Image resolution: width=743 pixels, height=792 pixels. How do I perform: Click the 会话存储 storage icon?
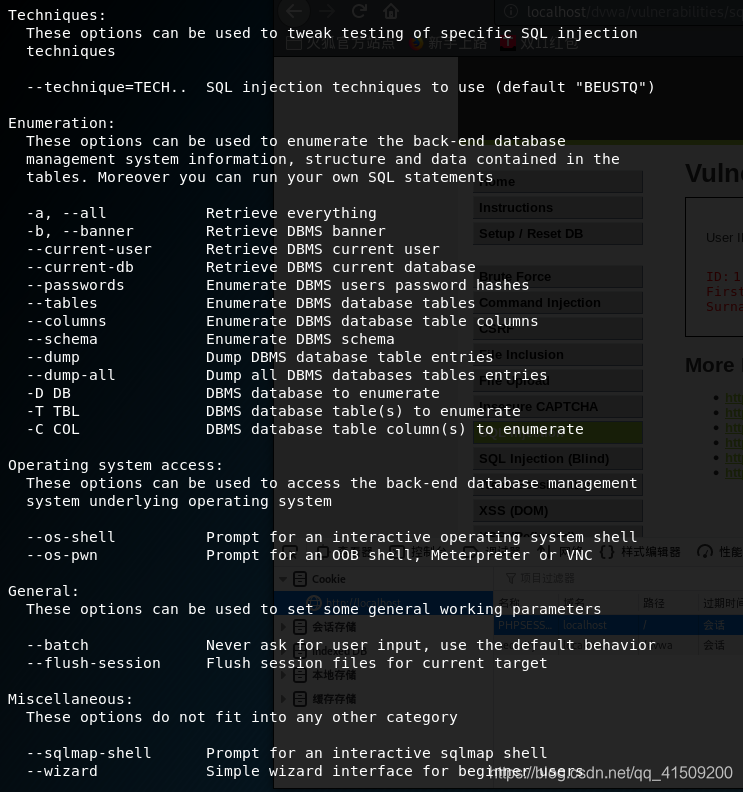[x=300, y=627]
